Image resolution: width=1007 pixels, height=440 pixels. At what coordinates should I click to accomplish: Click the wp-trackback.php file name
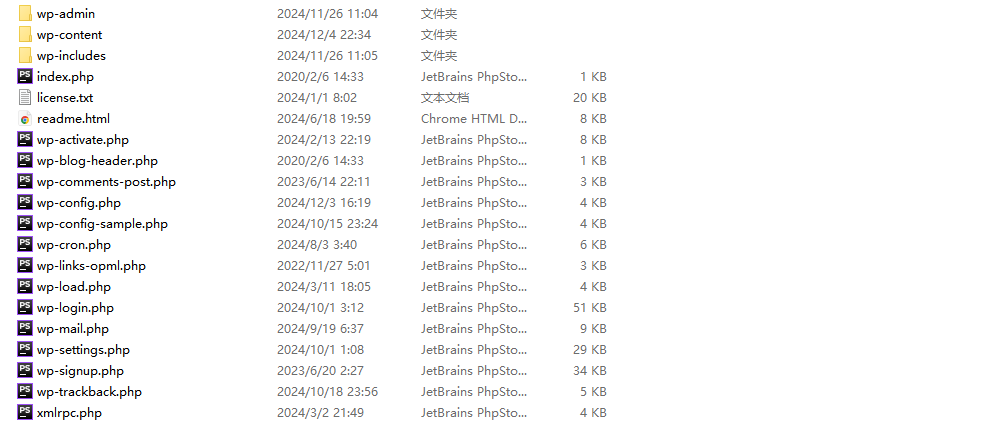pyautogui.click(x=89, y=392)
